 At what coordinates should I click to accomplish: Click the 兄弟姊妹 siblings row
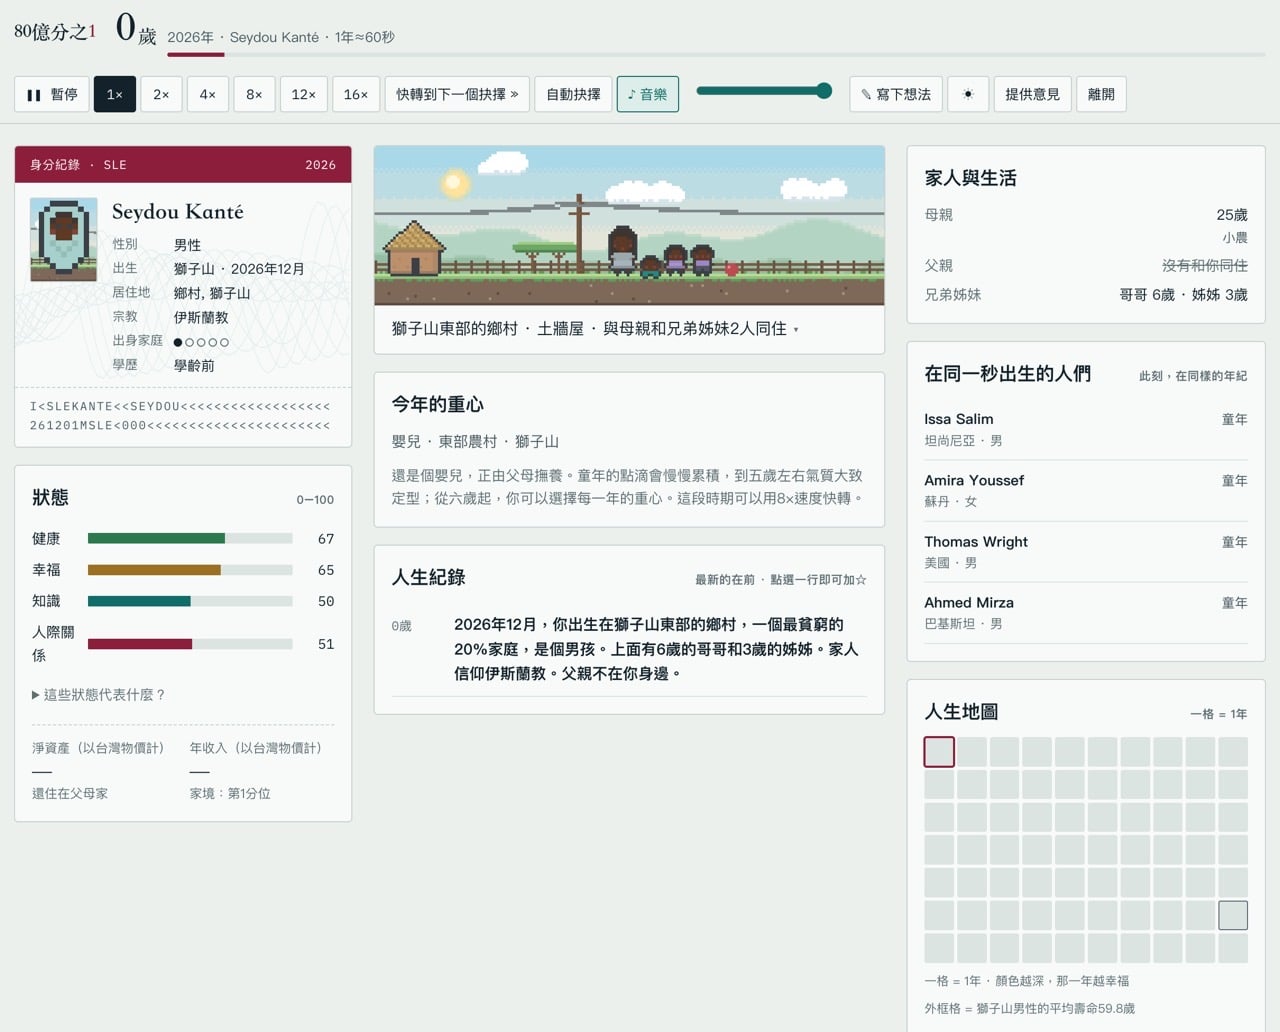[x=1085, y=295]
